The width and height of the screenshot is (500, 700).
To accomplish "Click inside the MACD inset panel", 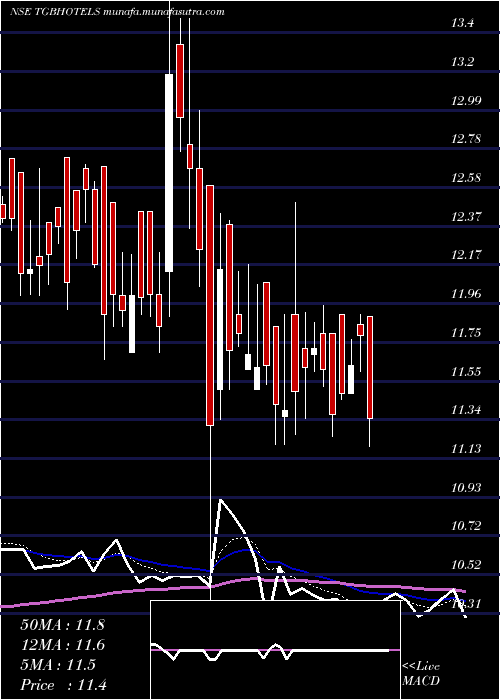I will point(275,650).
